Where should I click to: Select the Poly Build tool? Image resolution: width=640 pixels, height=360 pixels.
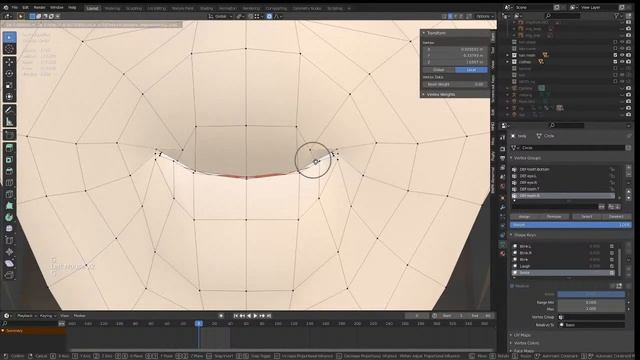(x=9, y=205)
